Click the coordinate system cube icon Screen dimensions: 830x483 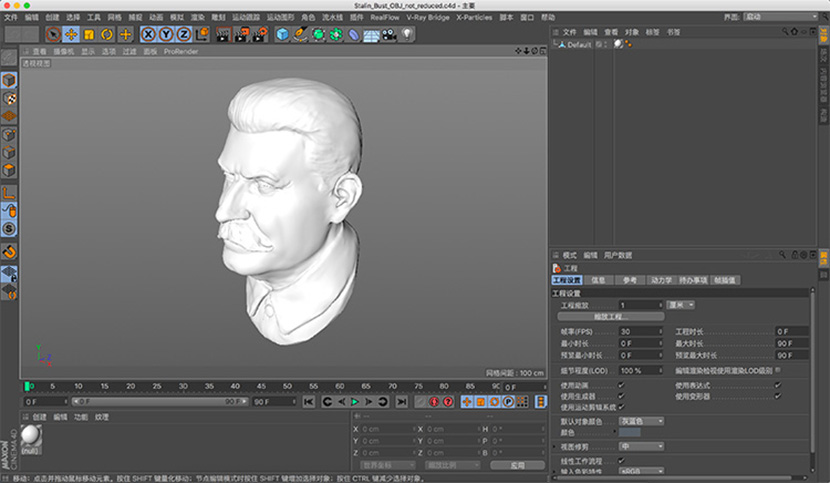pos(202,35)
